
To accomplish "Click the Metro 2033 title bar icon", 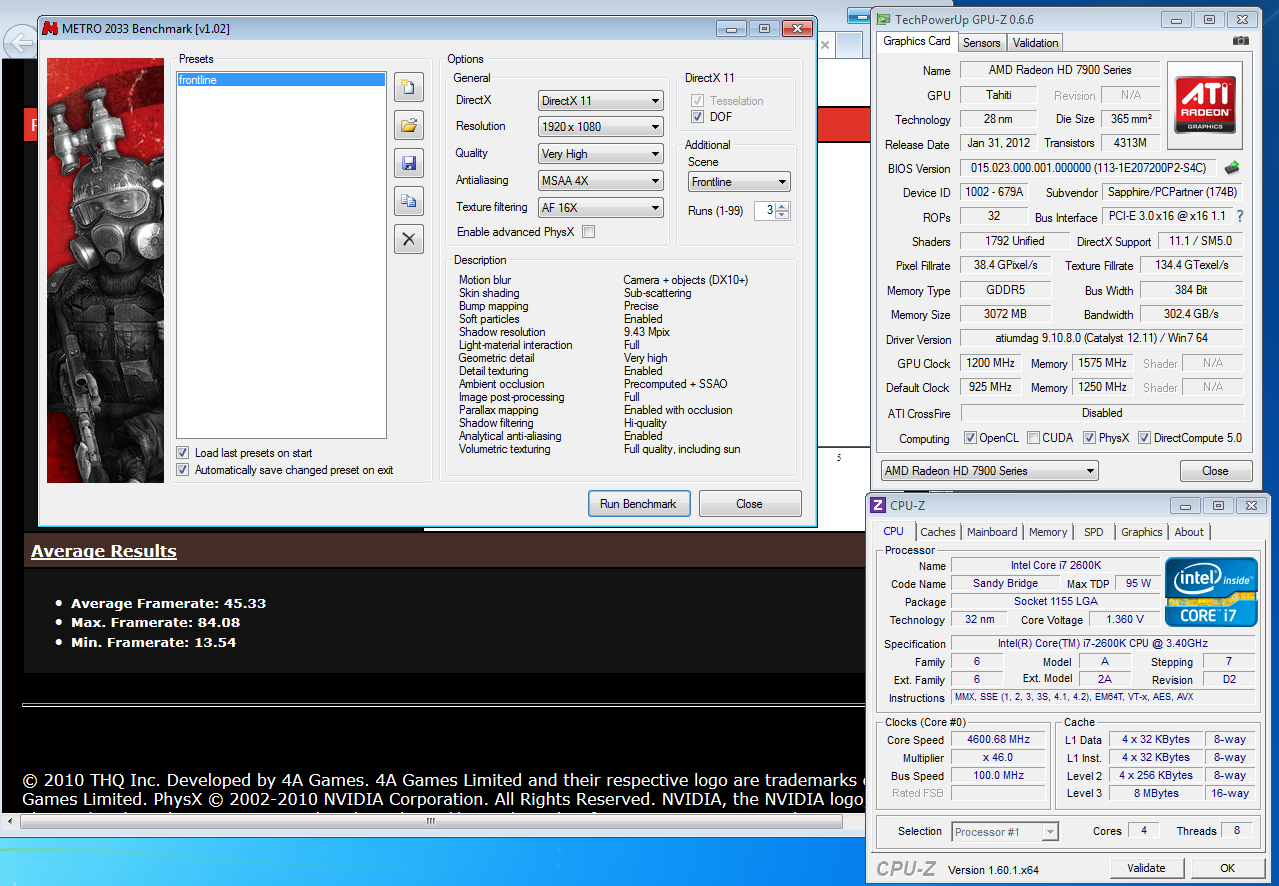I will point(50,28).
